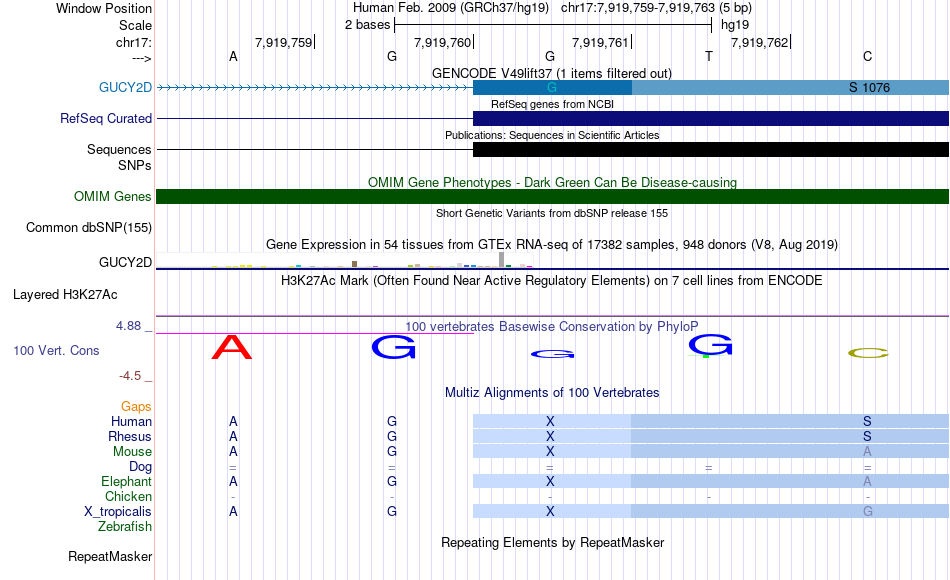Click the Common dbSNP(155) track label
Image resolution: width=950 pixels, height=580 pixels.
point(88,227)
